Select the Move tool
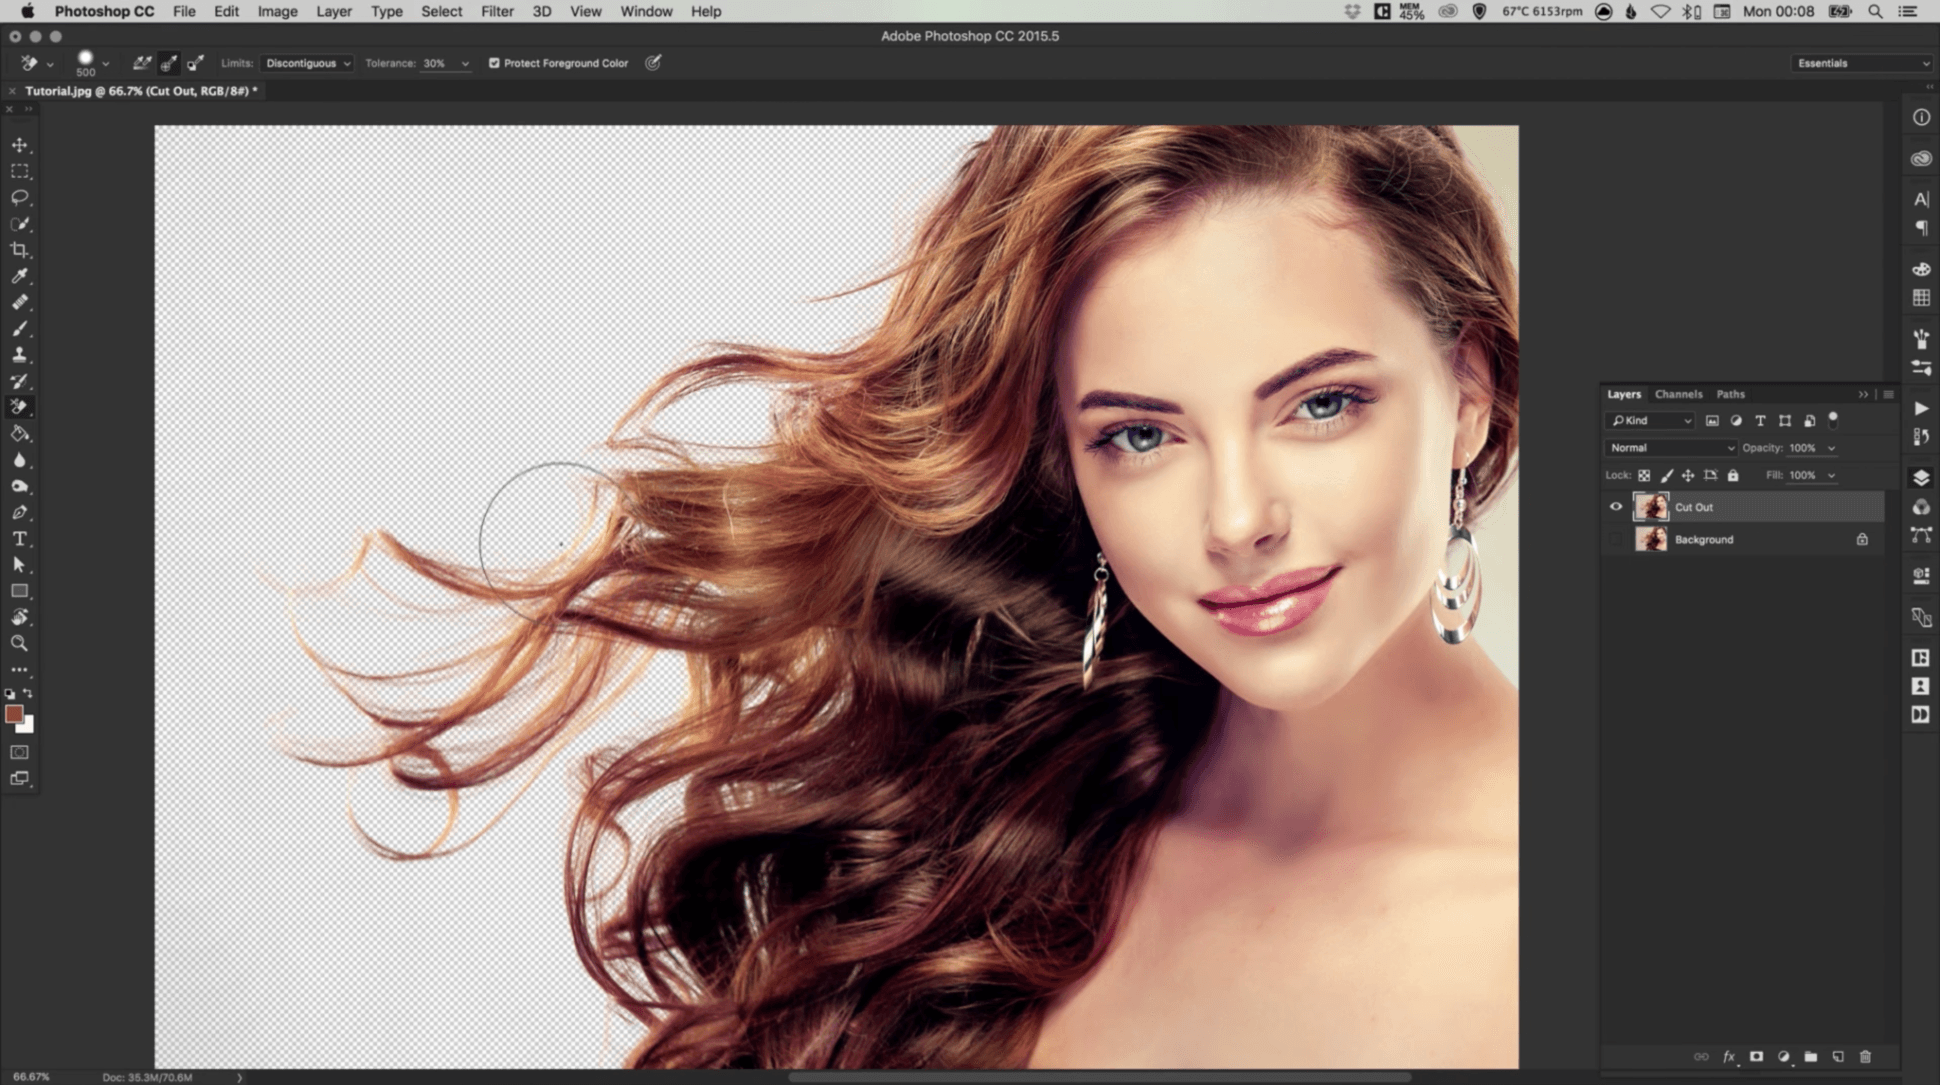This screenshot has width=1940, height=1085. [20, 144]
